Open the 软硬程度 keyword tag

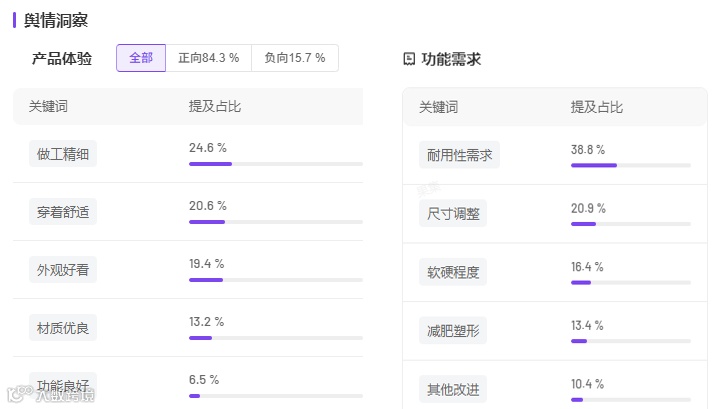click(453, 271)
